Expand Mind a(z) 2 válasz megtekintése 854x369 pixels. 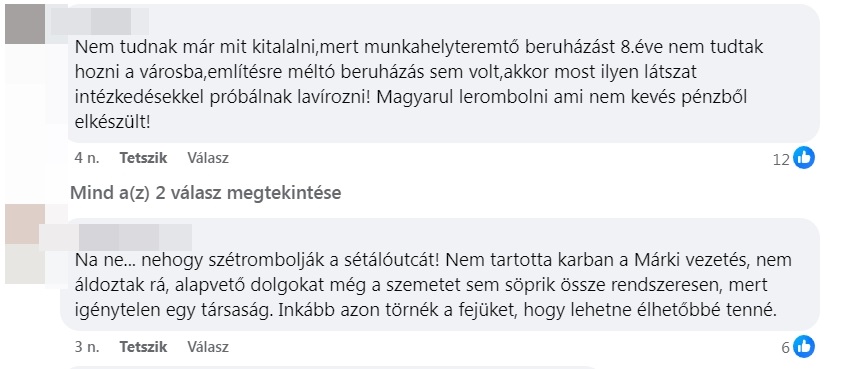pos(205,193)
